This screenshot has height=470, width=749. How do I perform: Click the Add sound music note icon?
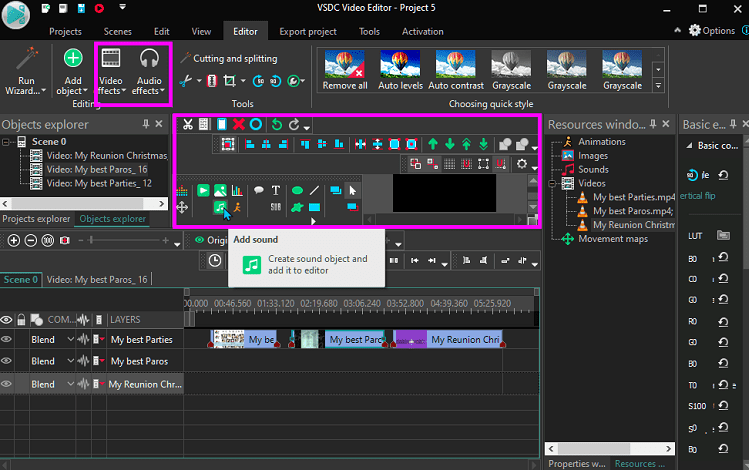pyautogui.click(x=220, y=207)
